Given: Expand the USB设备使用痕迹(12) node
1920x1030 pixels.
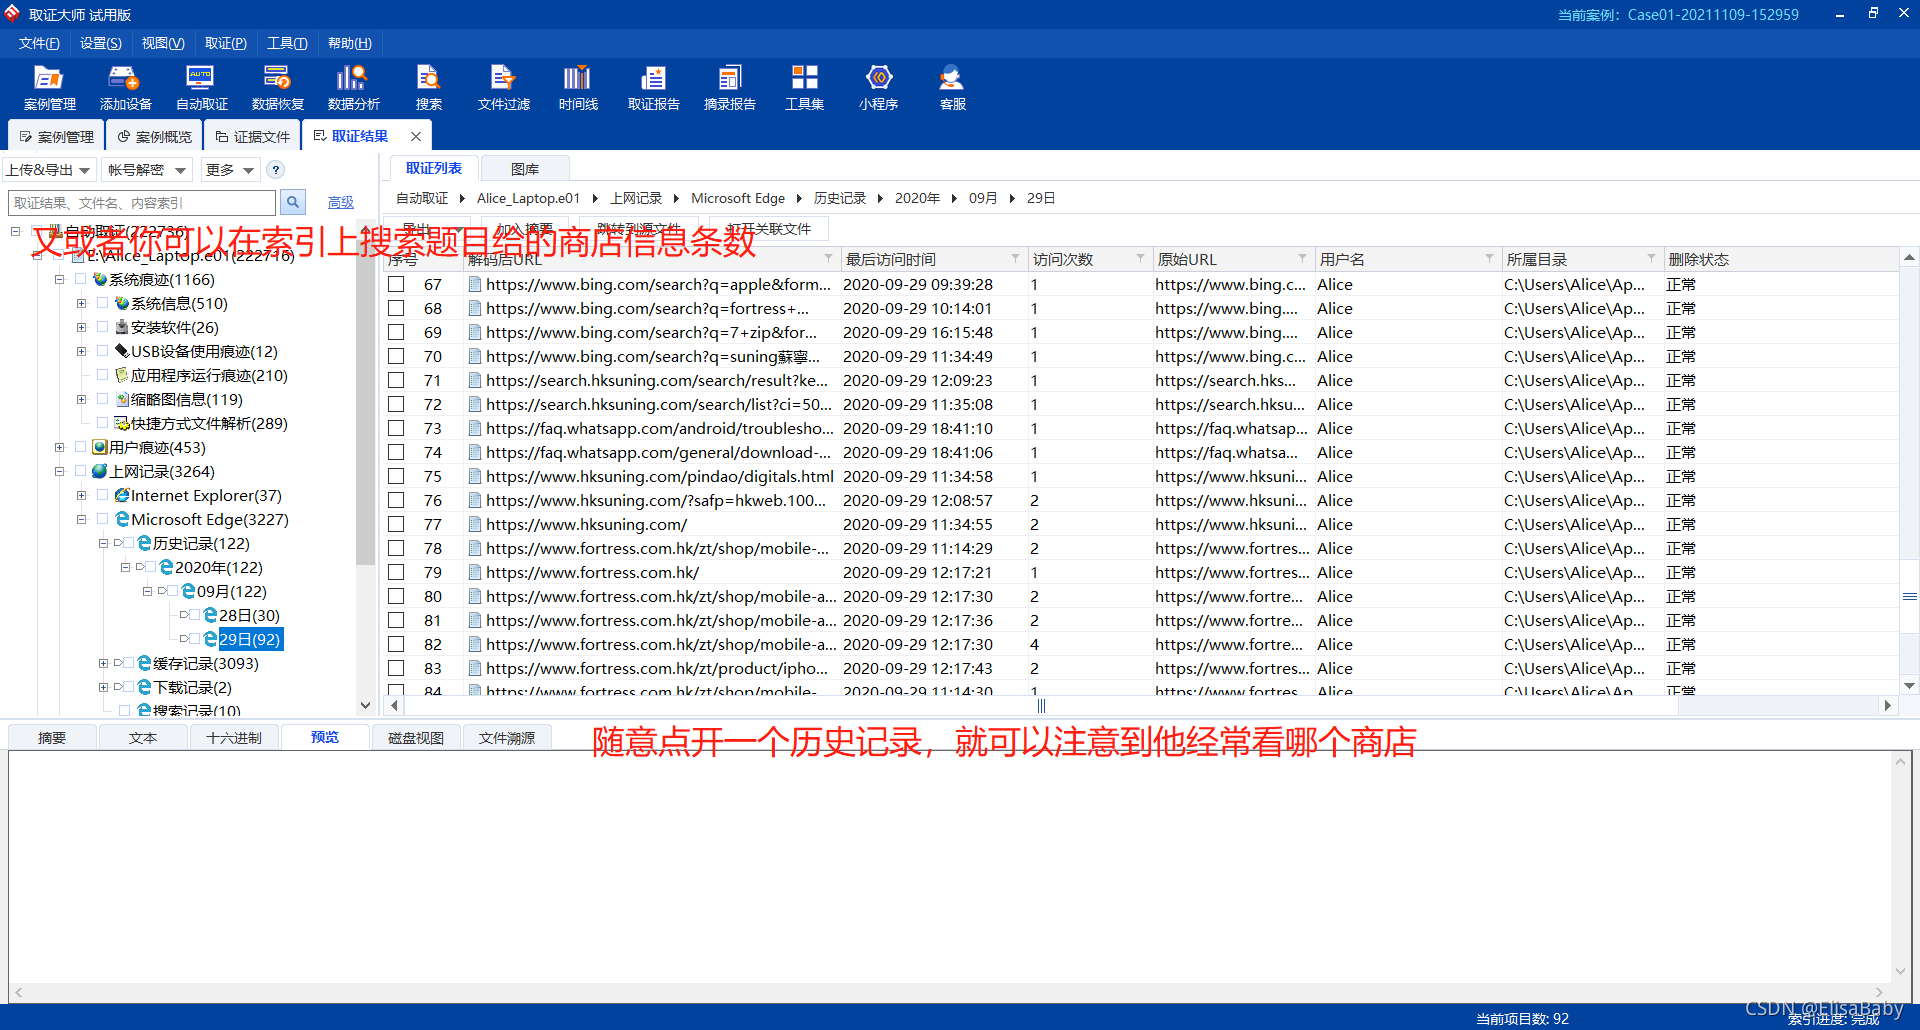Looking at the screenshot, I should tap(81, 351).
